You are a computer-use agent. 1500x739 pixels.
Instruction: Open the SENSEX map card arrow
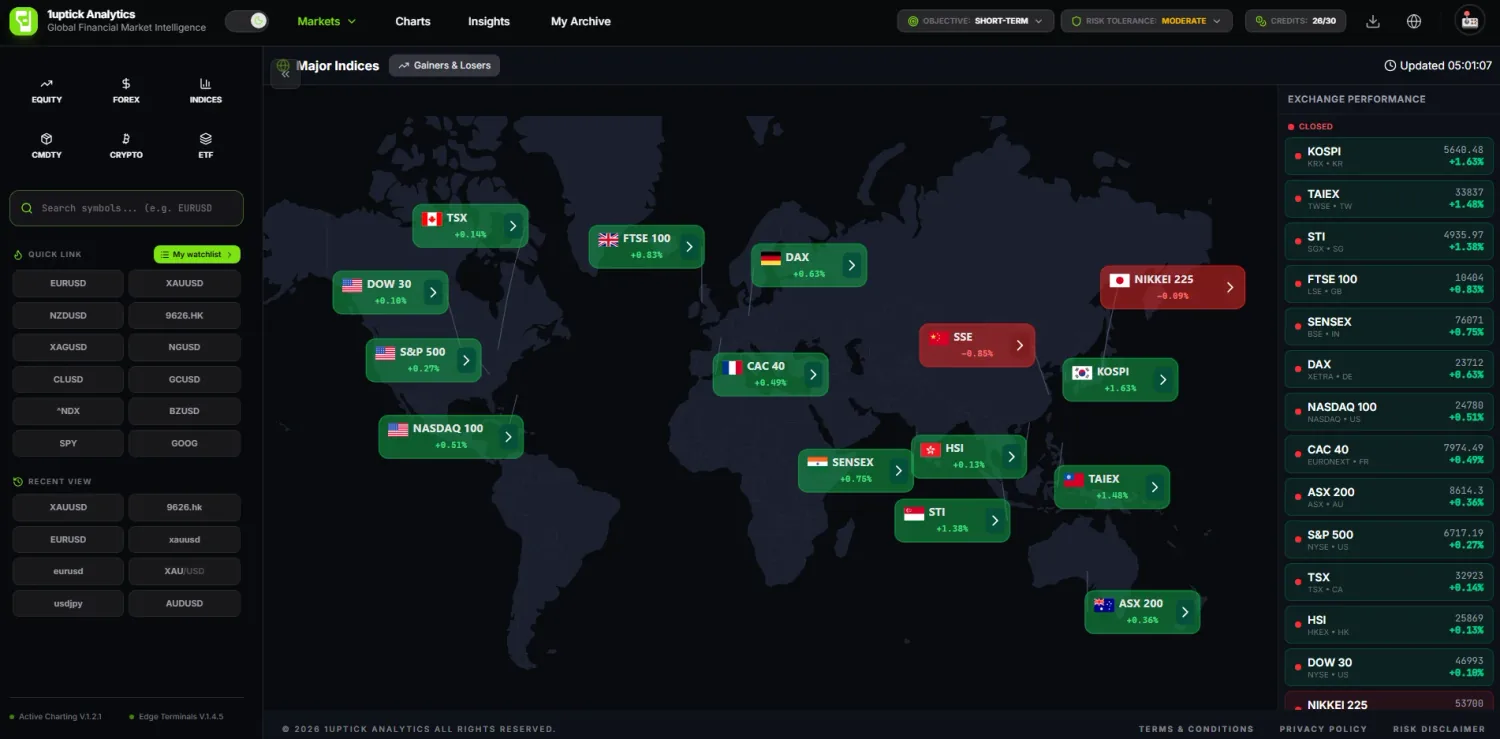[x=899, y=470]
